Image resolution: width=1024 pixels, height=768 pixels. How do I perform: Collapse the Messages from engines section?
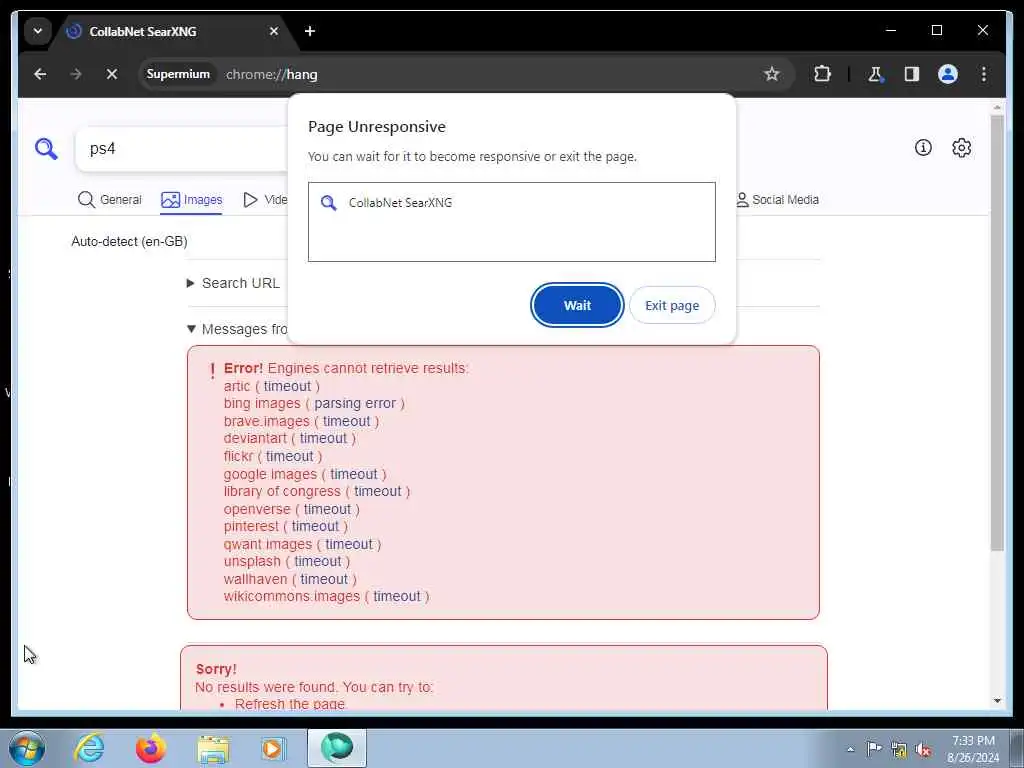[x=237, y=328]
